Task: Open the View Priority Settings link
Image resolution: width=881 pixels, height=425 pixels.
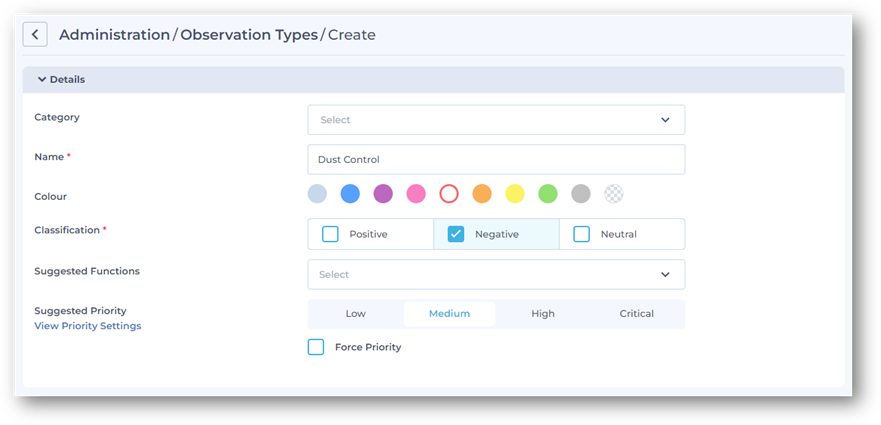Action: pyautogui.click(x=88, y=326)
